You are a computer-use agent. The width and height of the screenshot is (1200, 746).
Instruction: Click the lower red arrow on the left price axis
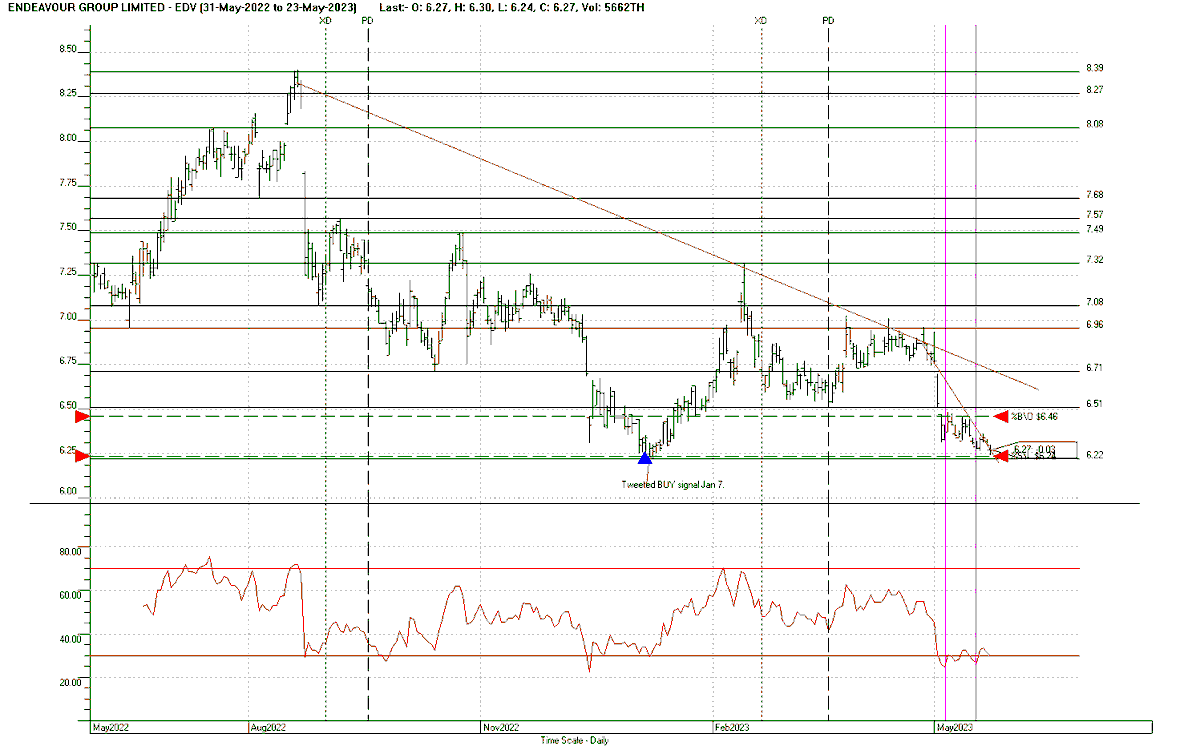[x=82, y=457]
